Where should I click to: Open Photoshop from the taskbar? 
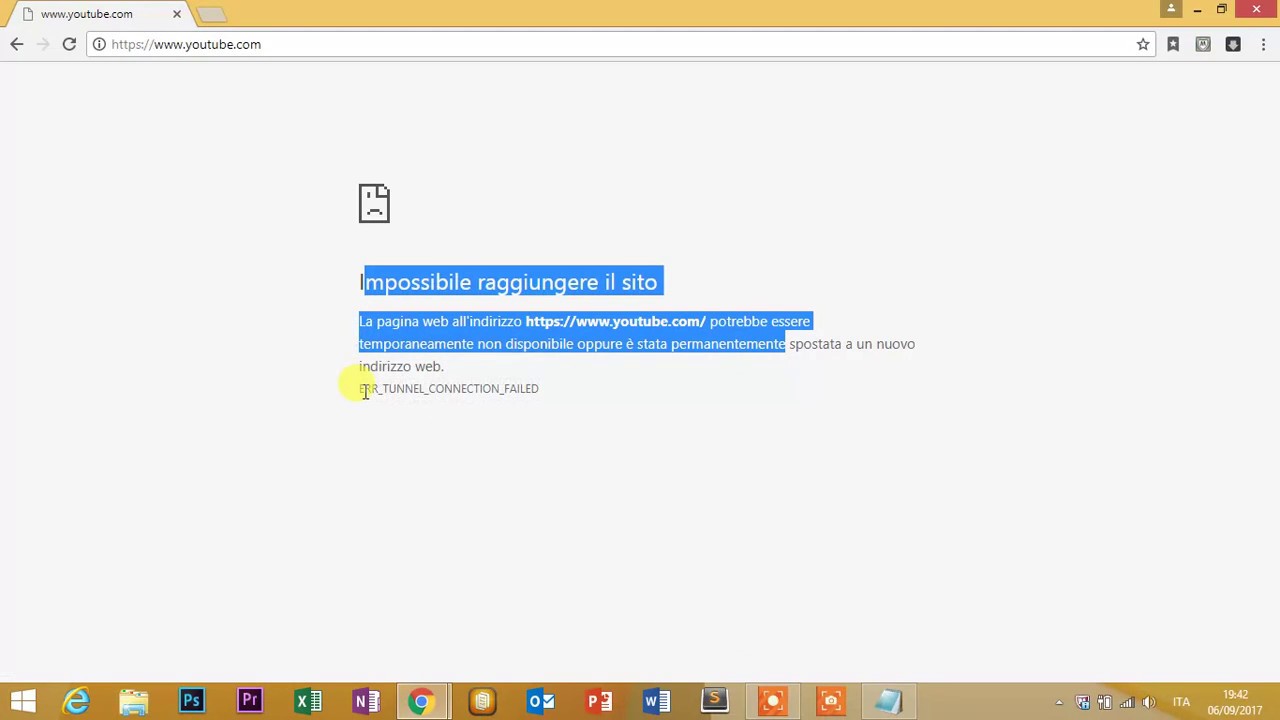point(192,701)
